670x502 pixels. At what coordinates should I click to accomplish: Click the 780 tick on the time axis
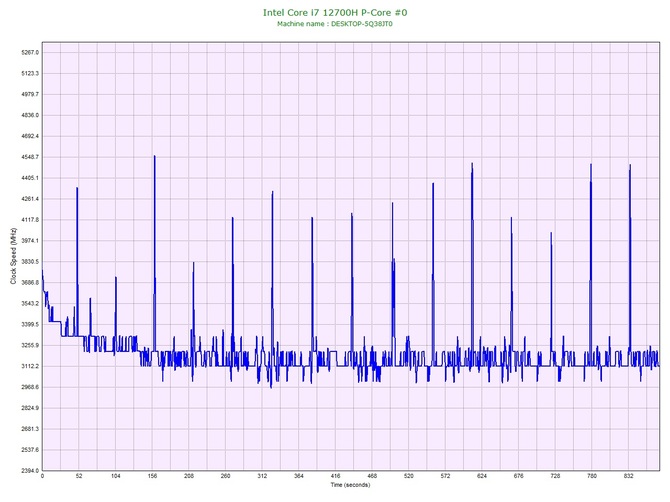[x=592, y=476]
